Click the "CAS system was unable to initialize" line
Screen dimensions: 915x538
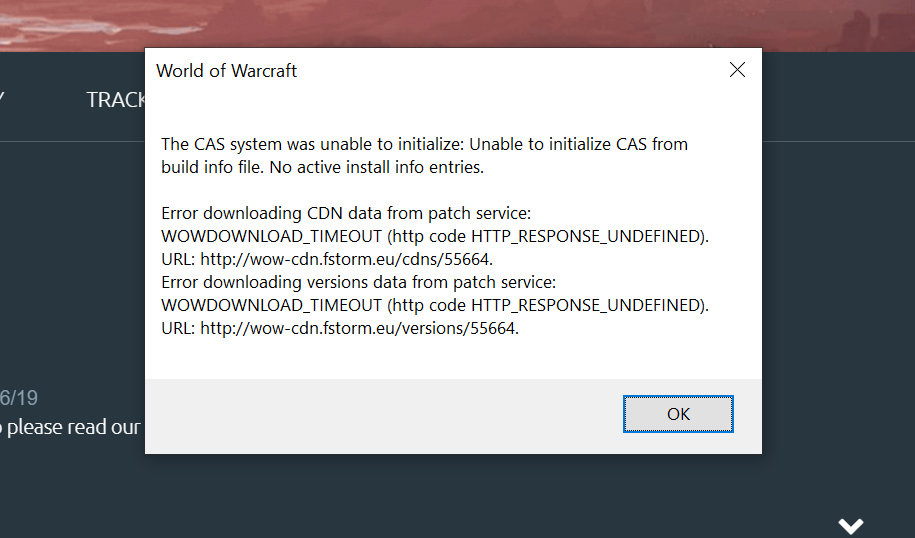click(x=424, y=144)
